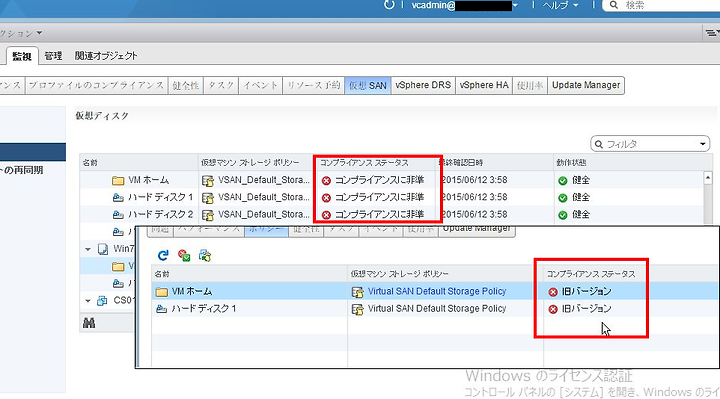Click the red error icon in ハード ディスク 1 upper row
This screenshot has width=720, height=399.
coord(326,198)
